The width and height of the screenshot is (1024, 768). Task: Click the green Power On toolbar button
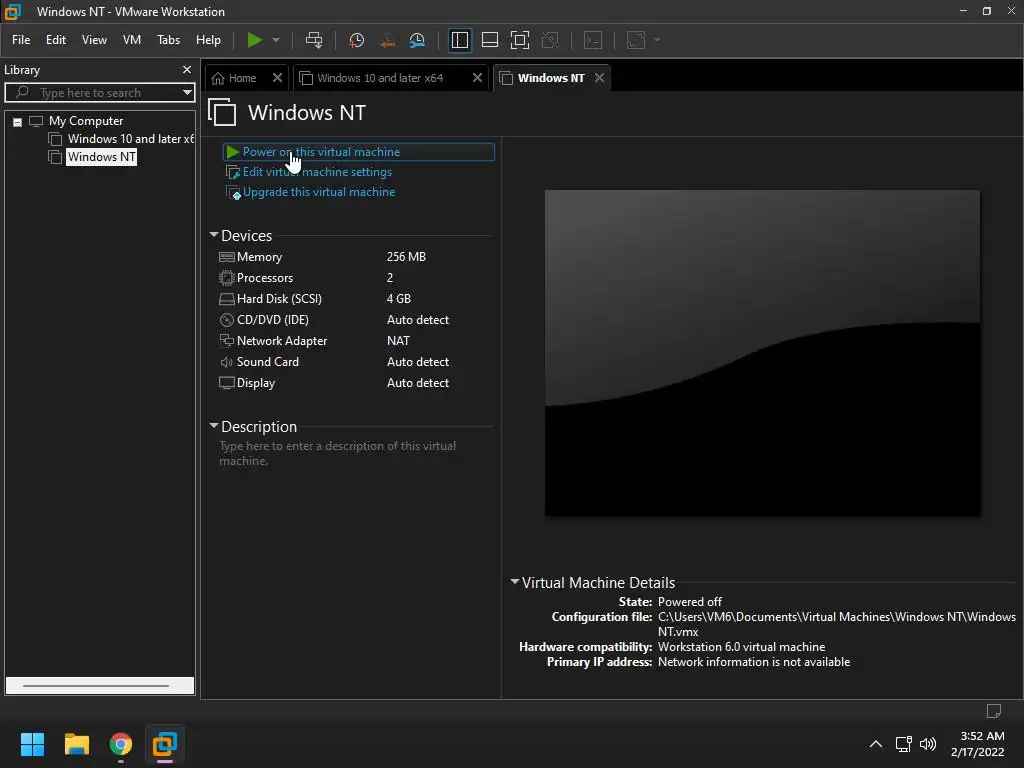coord(254,40)
